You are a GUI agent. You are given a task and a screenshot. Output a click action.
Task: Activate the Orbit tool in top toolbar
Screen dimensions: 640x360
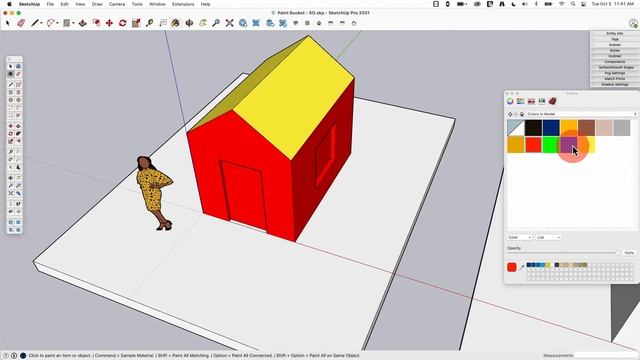pyautogui.click(x=189, y=23)
